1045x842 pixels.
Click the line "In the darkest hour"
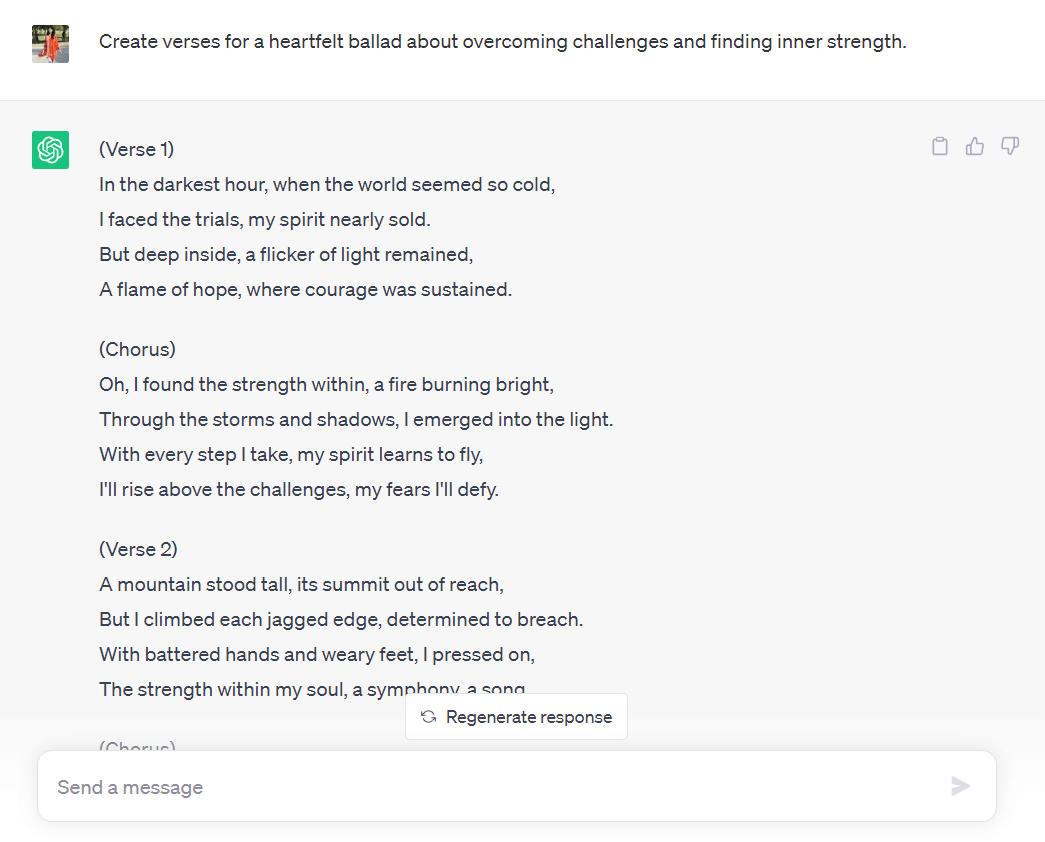[x=326, y=185]
